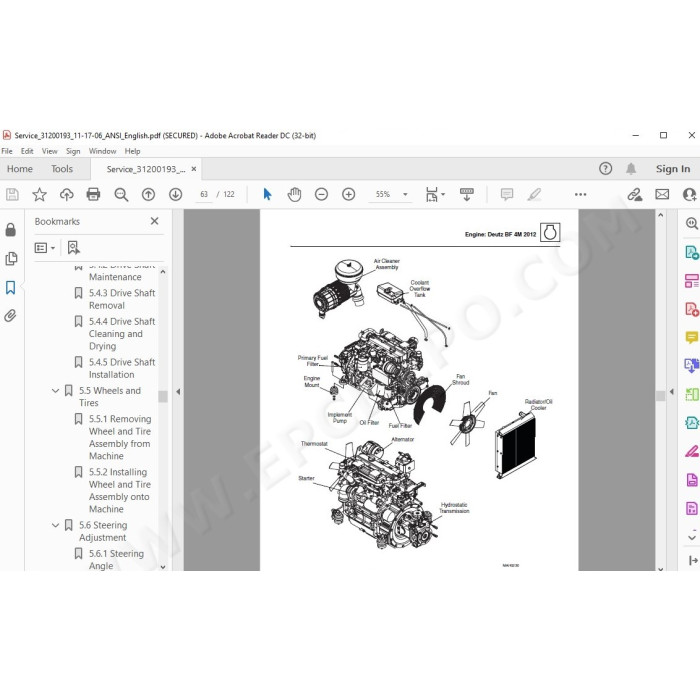Image resolution: width=700 pixels, height=700 pixels.
Task: Open the yellow Comment tool in right pane
Action: [x=692, y=337]
